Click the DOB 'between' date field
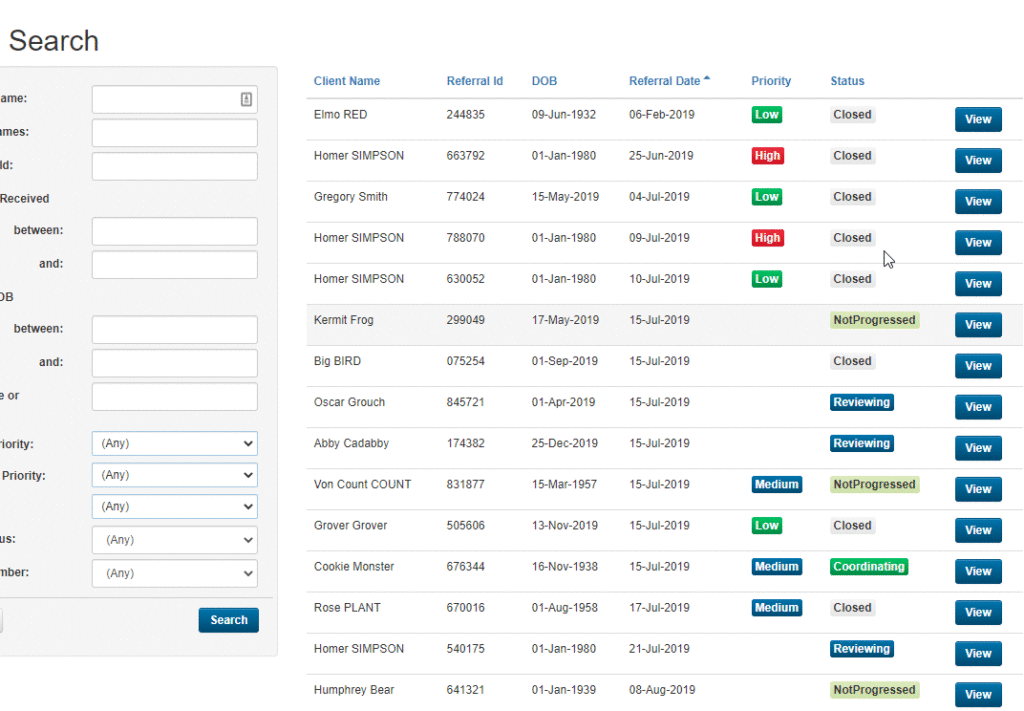The width and height of the screenshot is (1024, 711). tap(174, 329)
